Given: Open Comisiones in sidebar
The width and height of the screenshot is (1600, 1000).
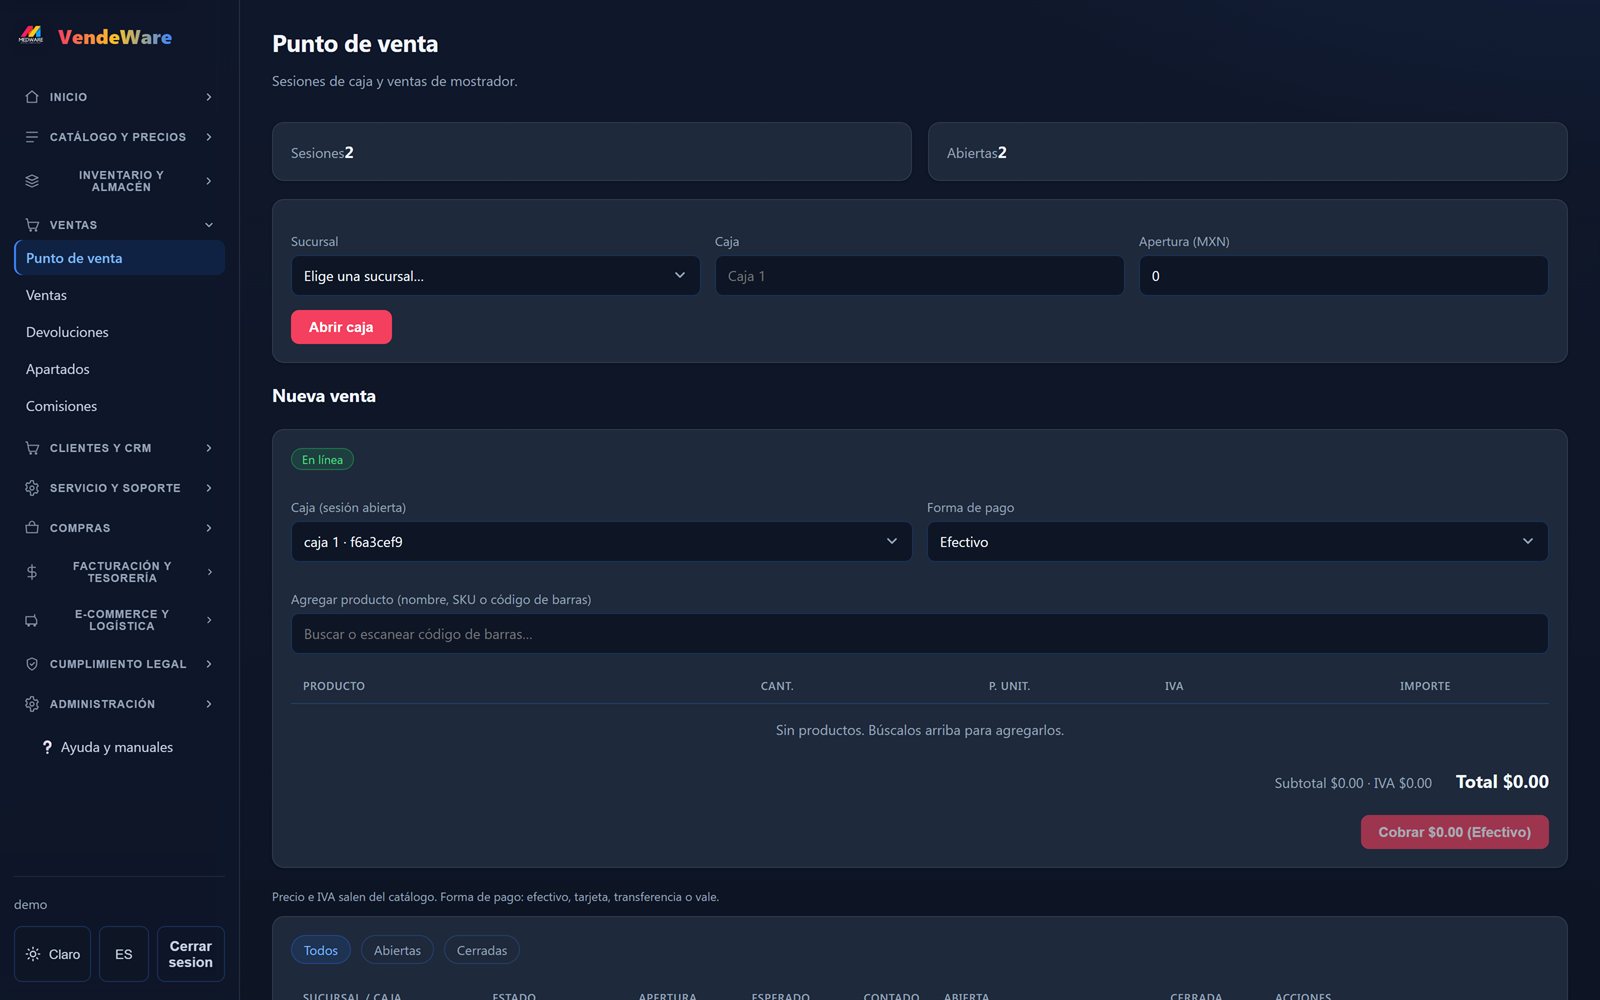Looking at the screenshot, I should point(119,406).
